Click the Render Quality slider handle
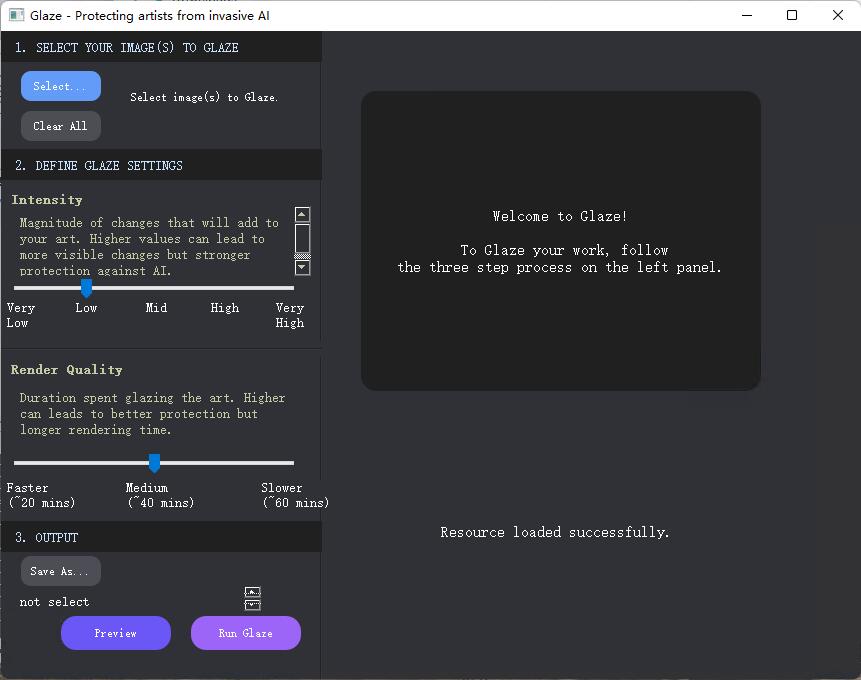The height and width of the screenshot is (680, 861). [154, 463]
